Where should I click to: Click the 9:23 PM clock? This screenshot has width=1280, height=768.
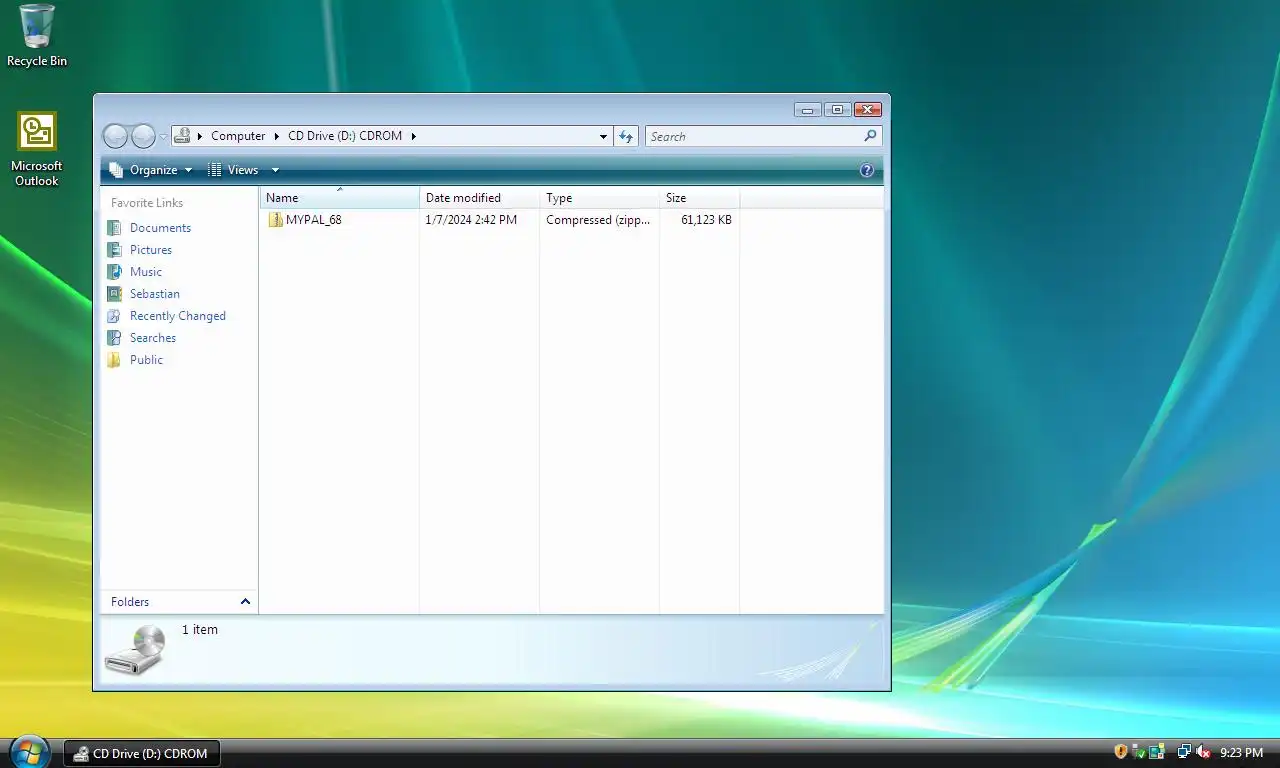[1241, 753]
